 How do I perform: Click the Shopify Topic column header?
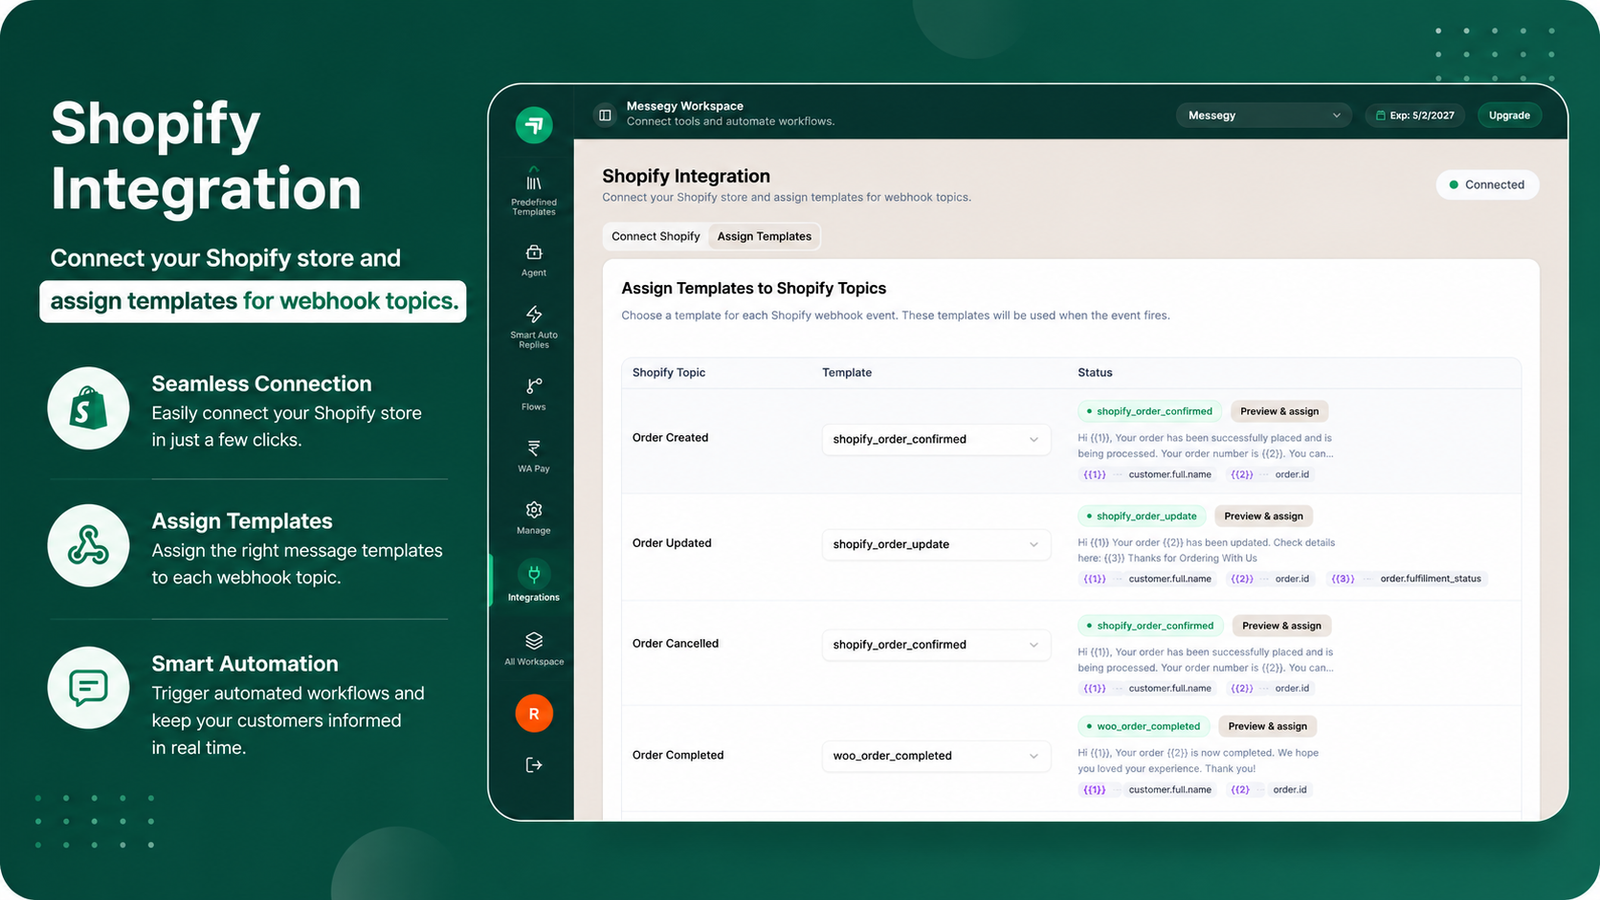coord(669,373)
